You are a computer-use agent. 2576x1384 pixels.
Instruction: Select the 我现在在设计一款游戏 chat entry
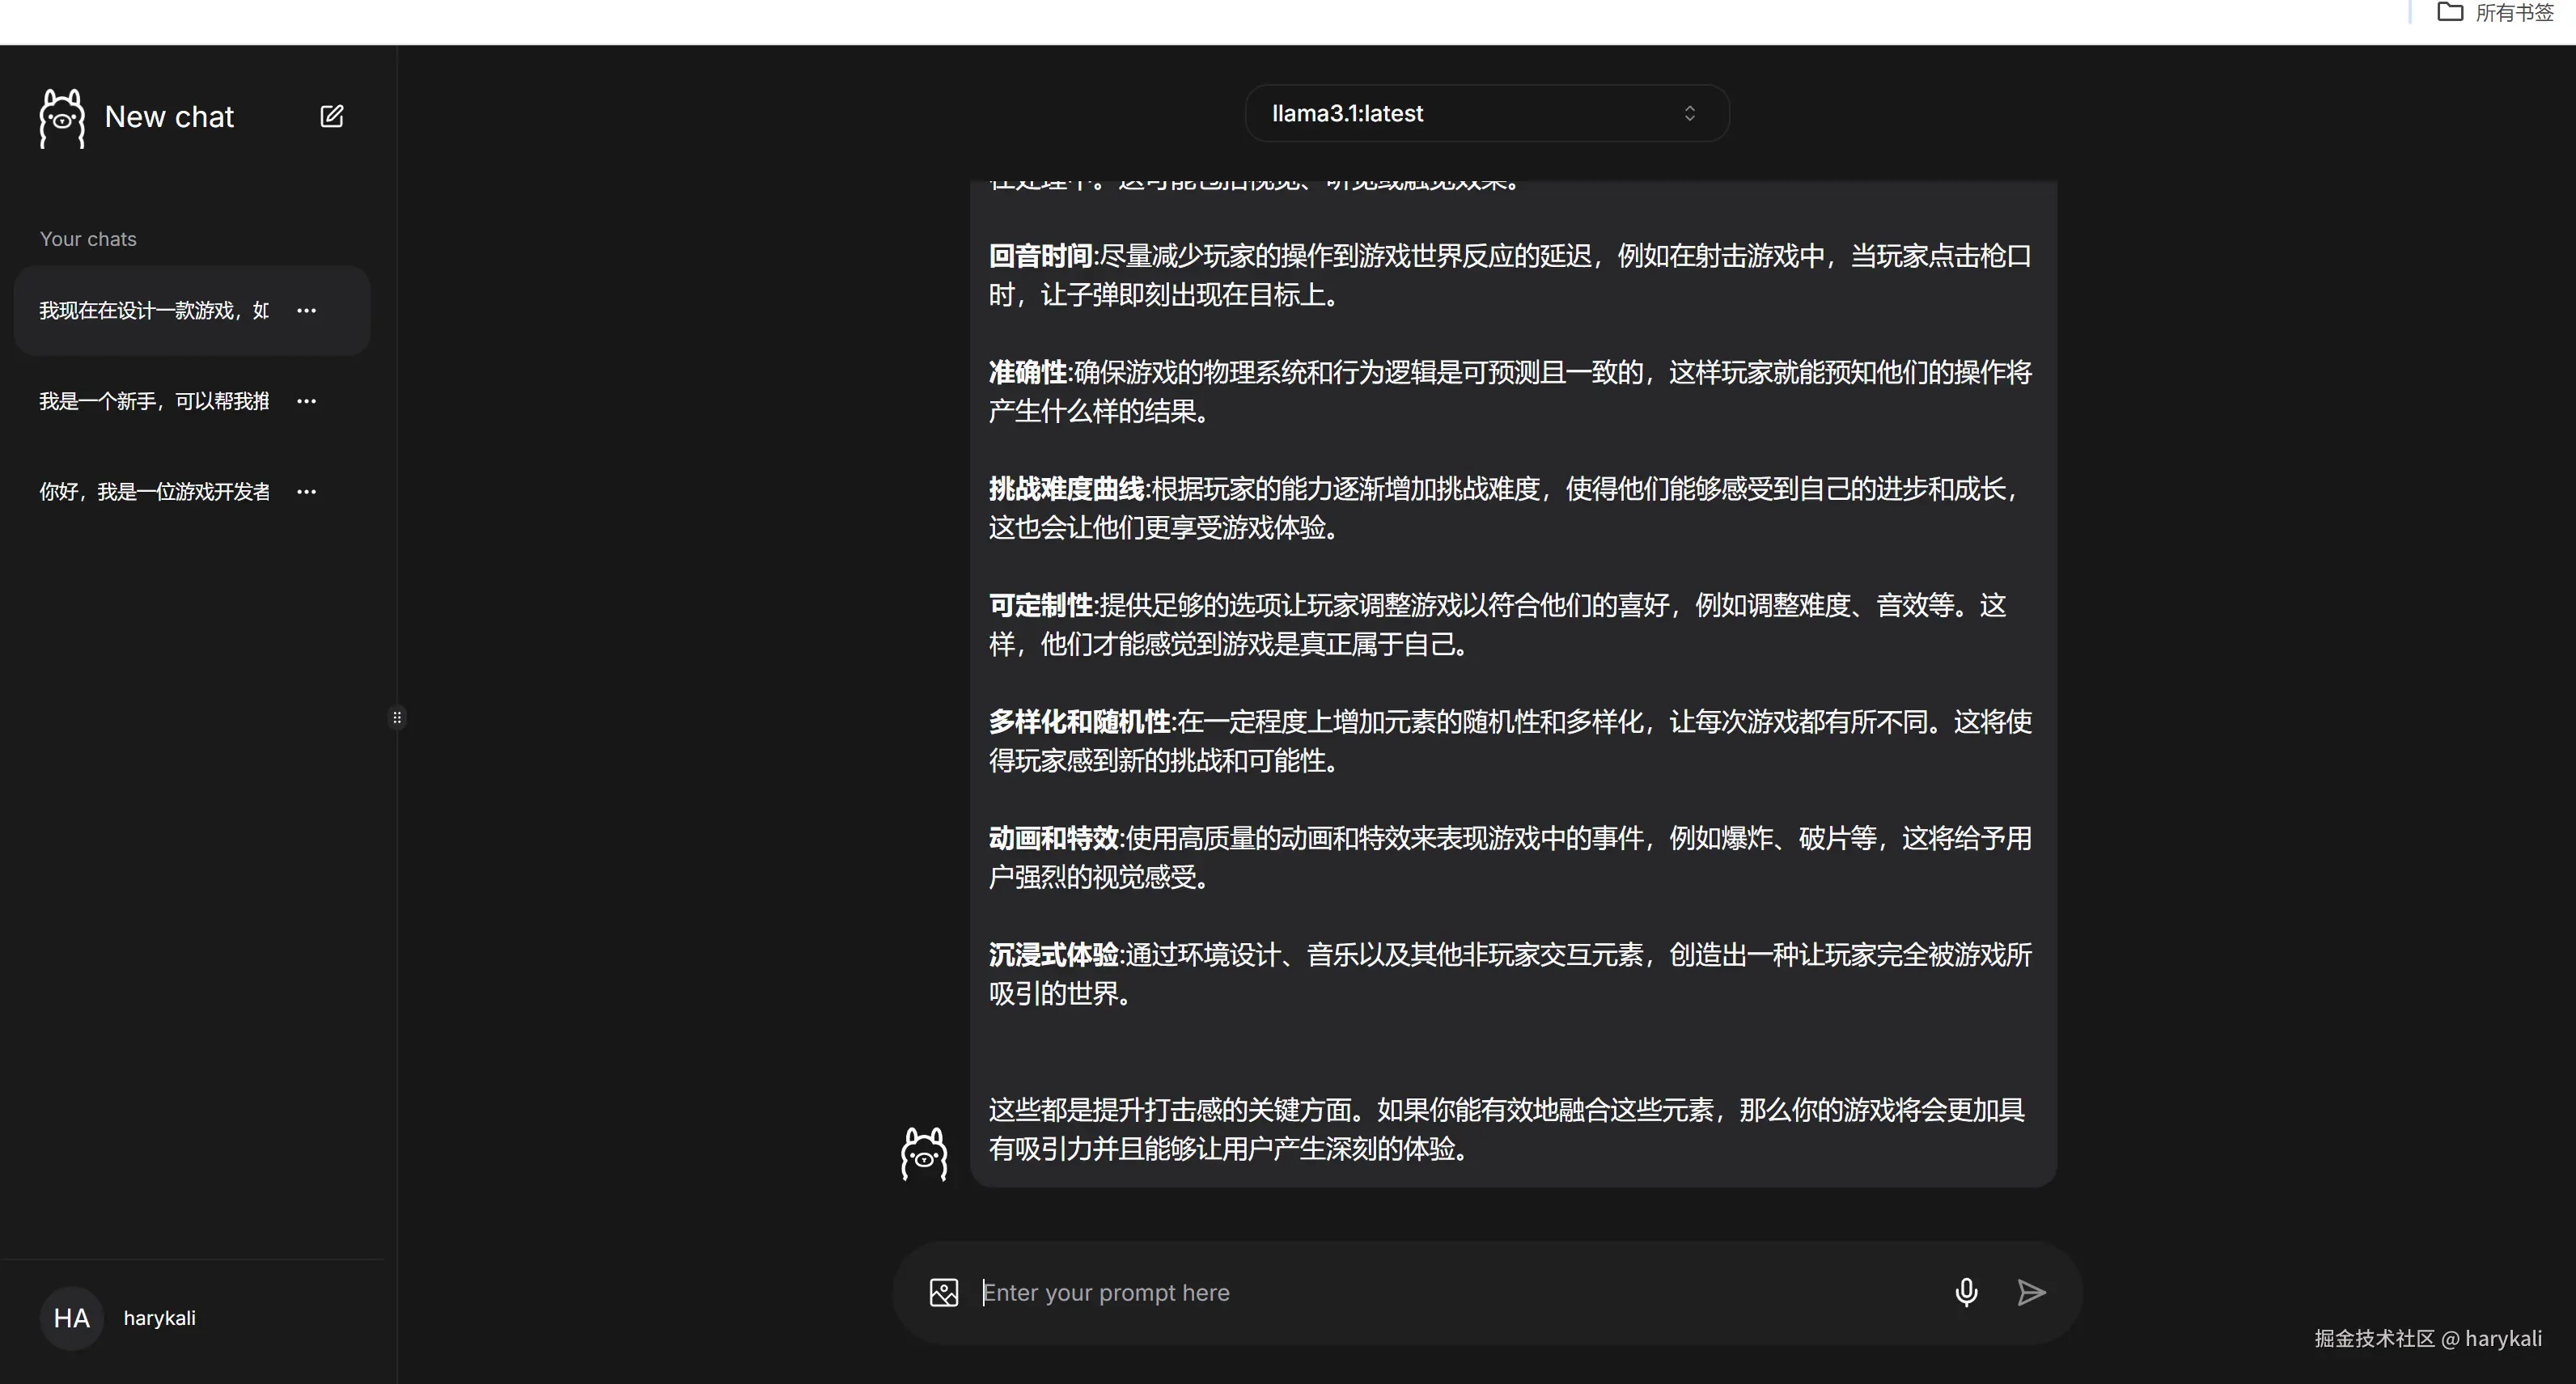click(154, 311)
